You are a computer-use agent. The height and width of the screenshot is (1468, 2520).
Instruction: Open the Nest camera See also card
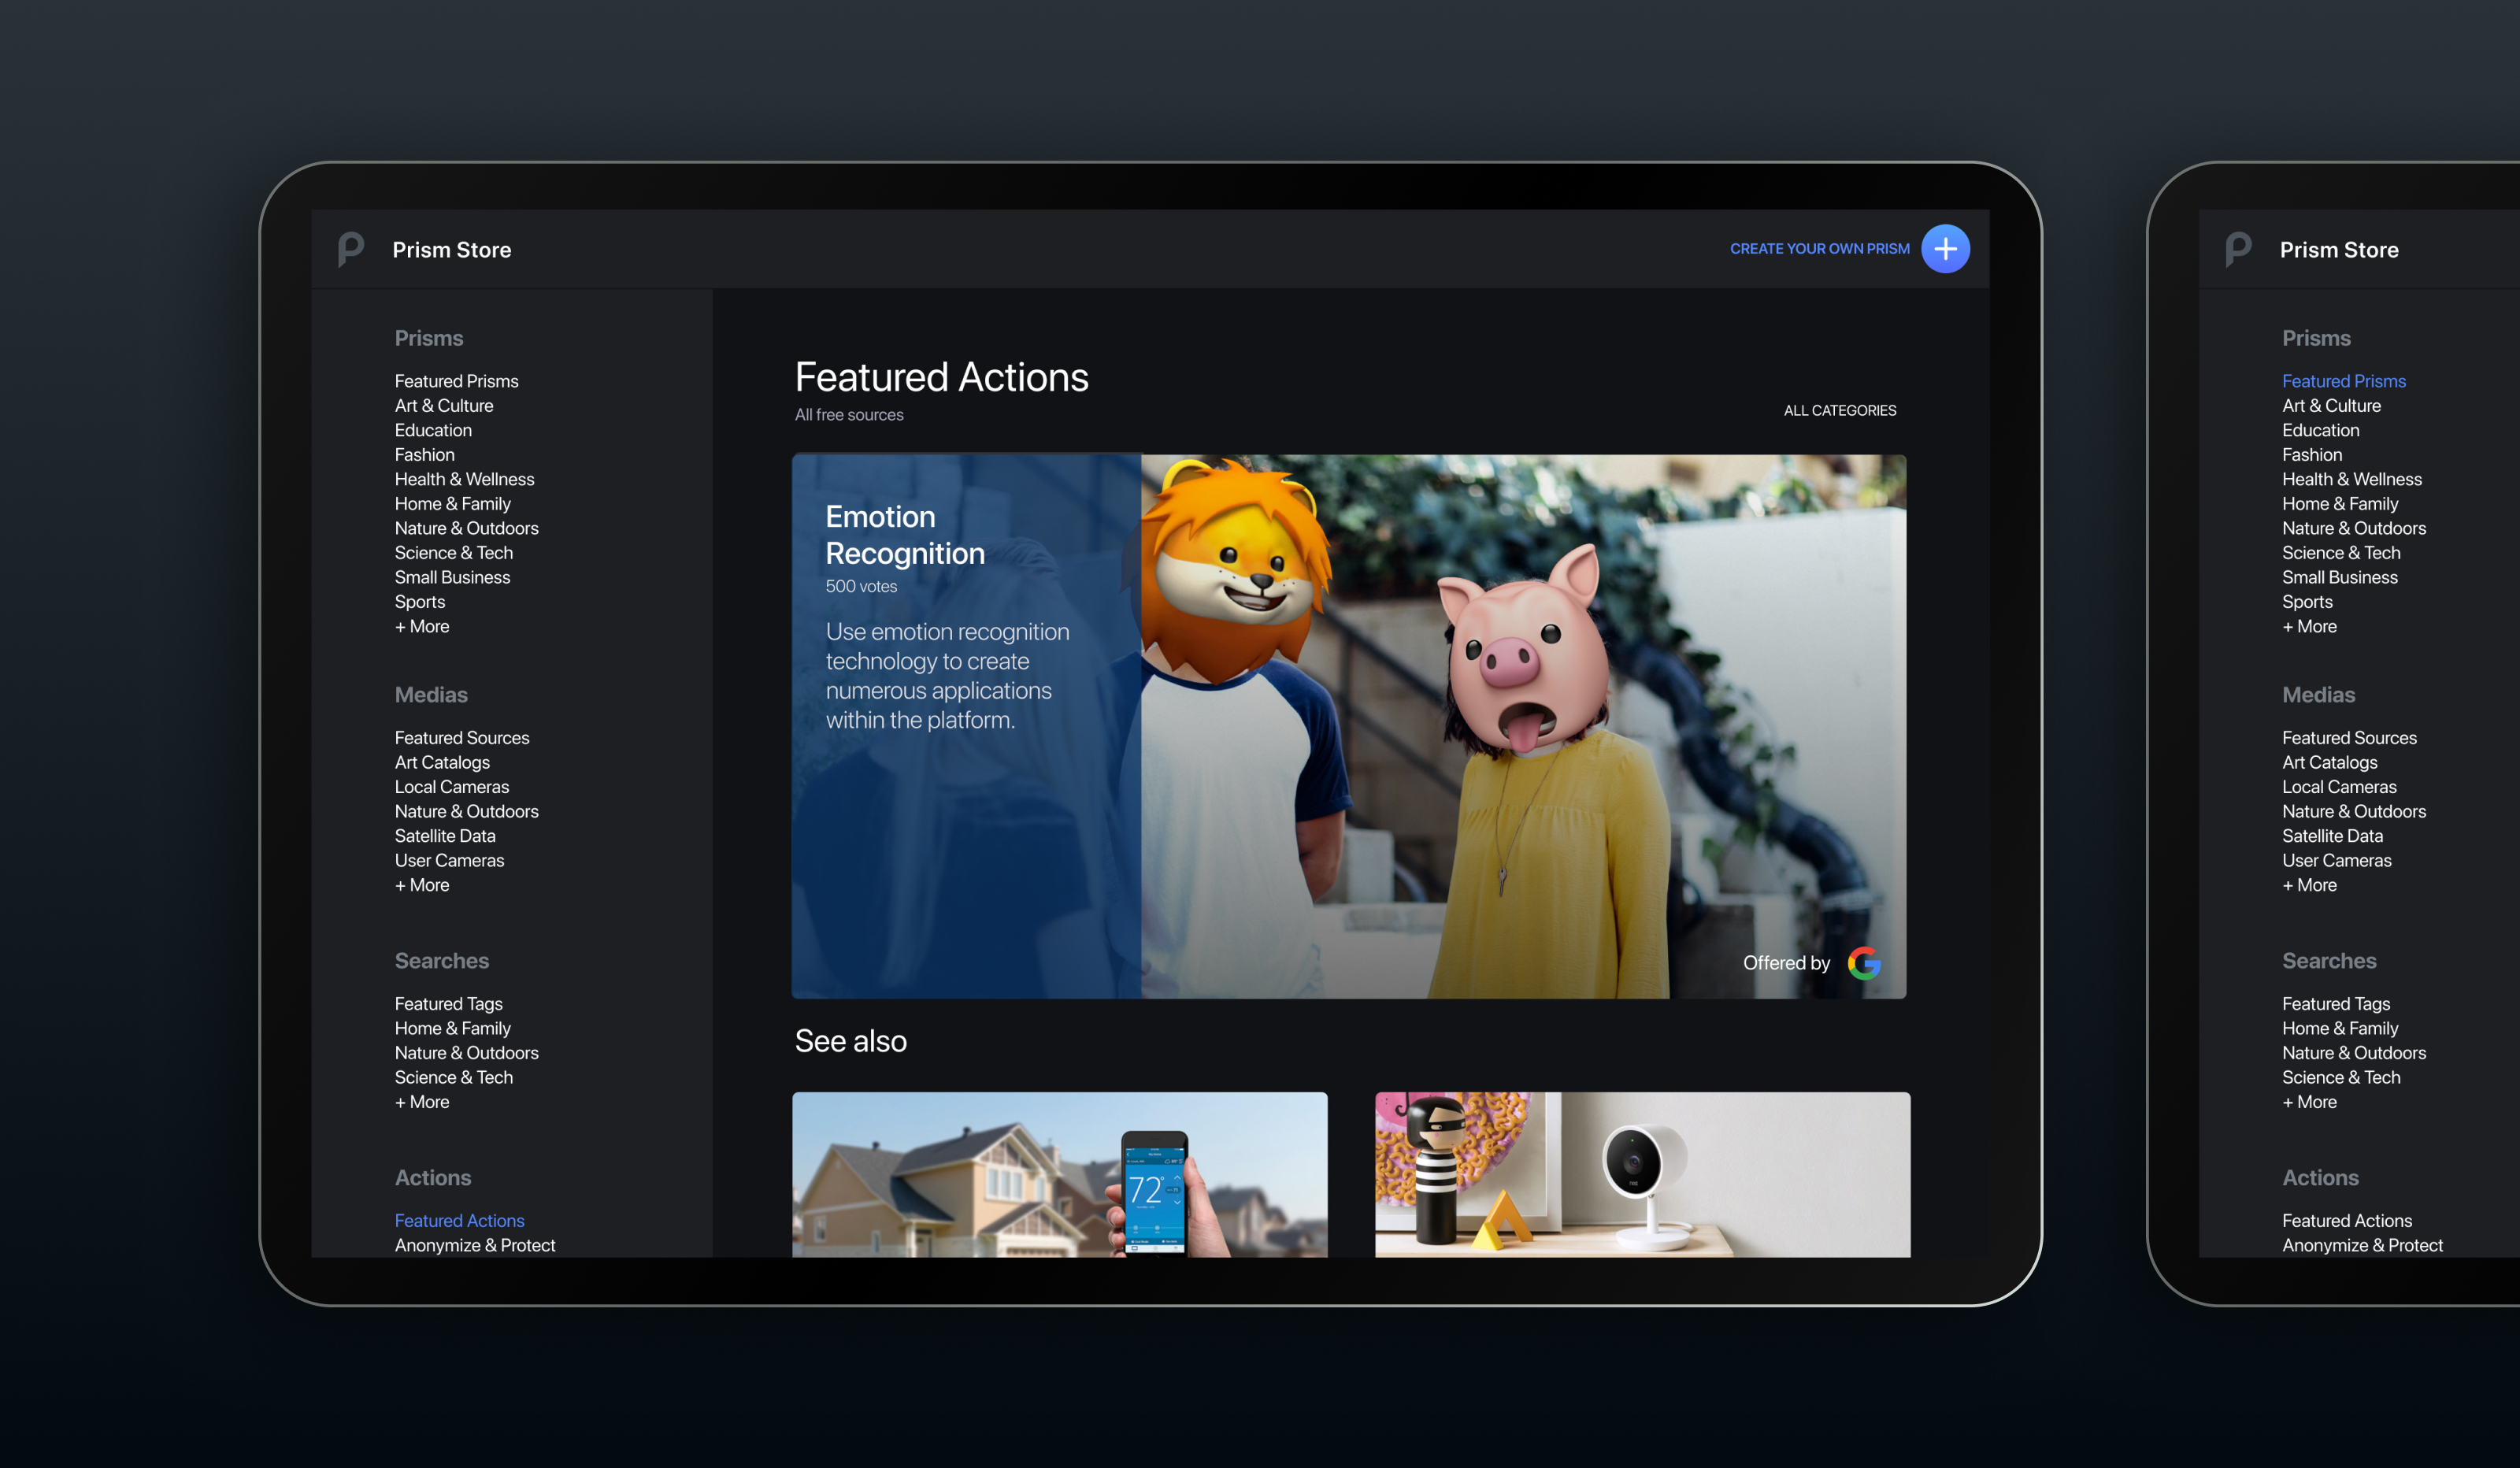click(x=1642, y=1174)
